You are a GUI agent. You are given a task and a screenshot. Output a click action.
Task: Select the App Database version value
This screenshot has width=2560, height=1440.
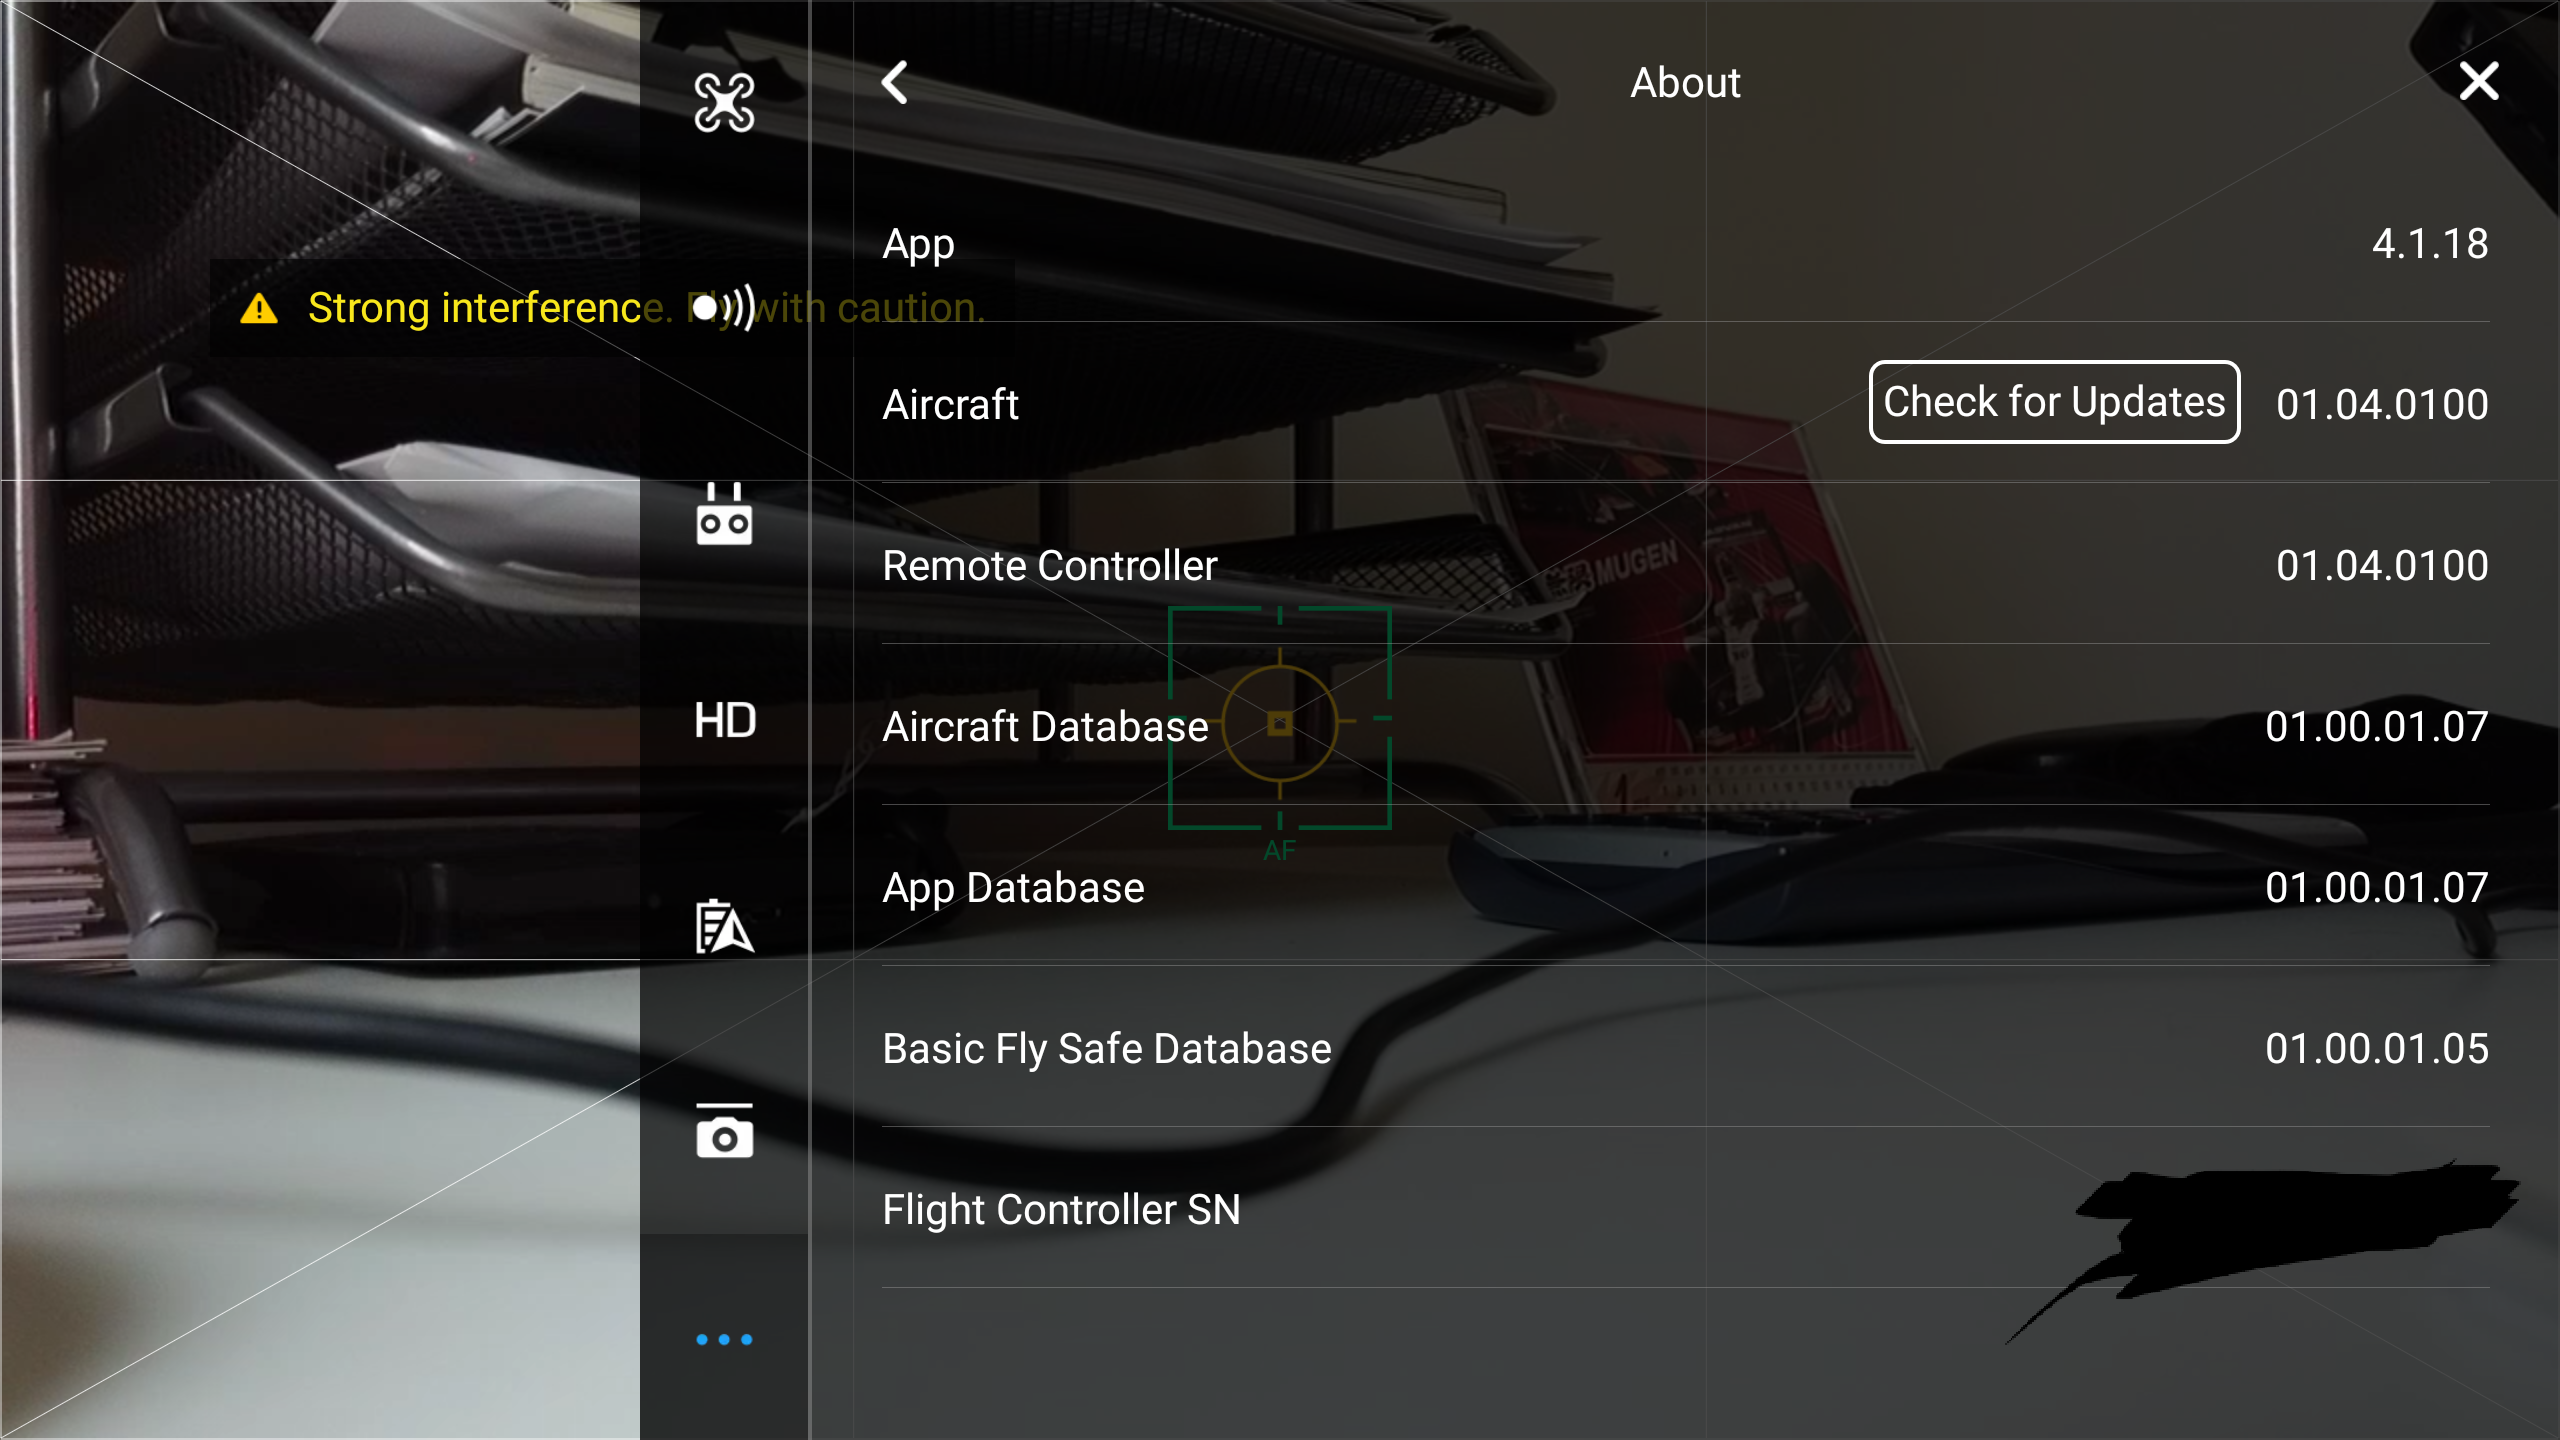point(2376,888)
